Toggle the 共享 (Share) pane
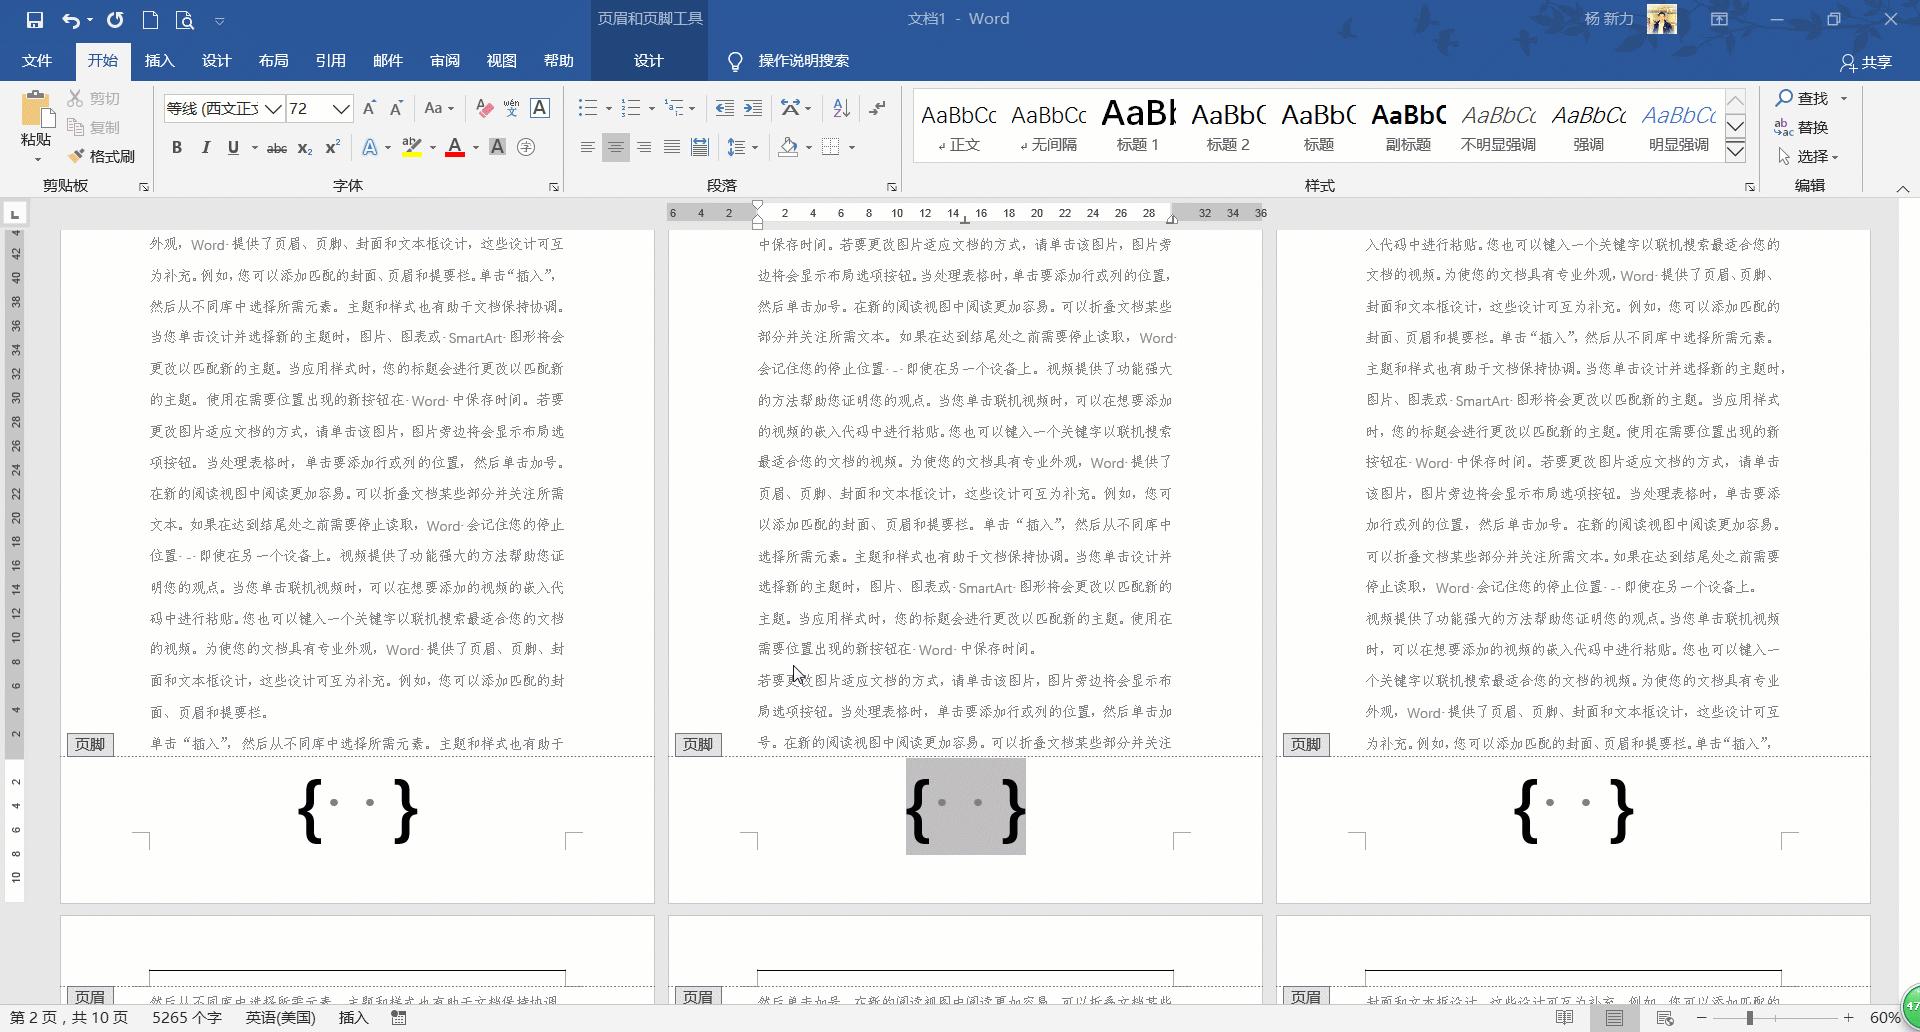The width and height of the screenshot is (1920, 1032). pos(1868,61)
